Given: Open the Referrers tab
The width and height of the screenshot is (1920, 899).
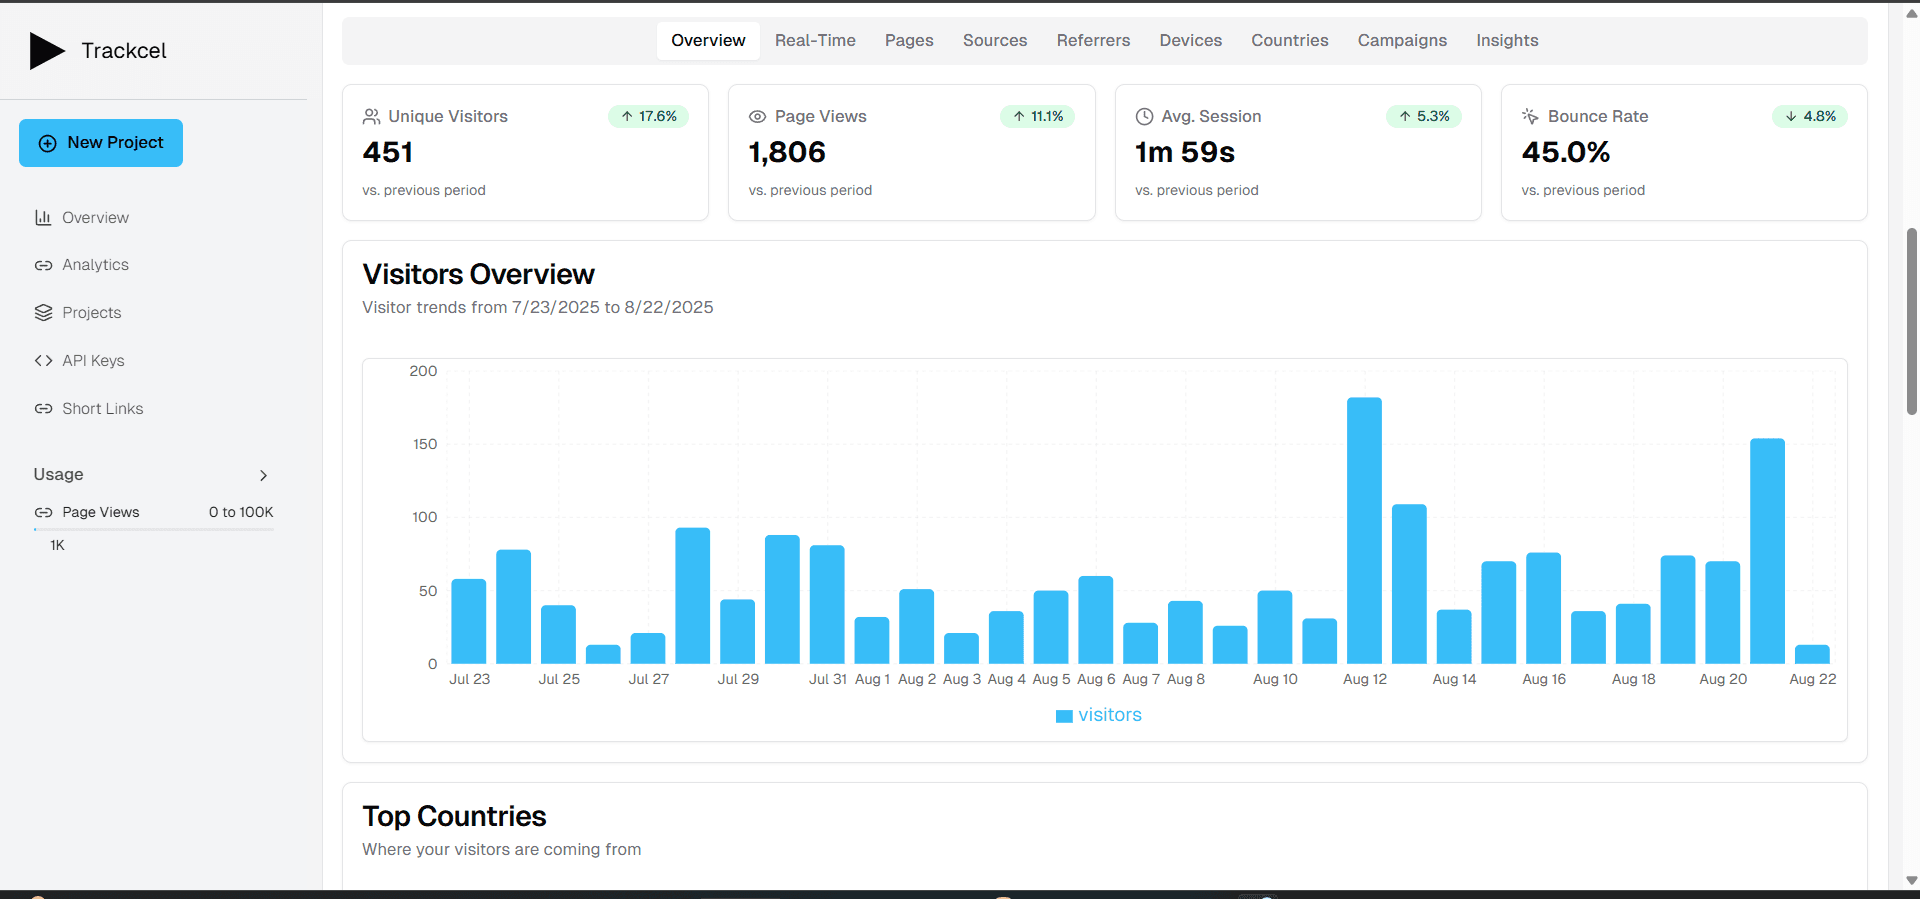Looking at the screenshot, I should [x=1093, y=41].
